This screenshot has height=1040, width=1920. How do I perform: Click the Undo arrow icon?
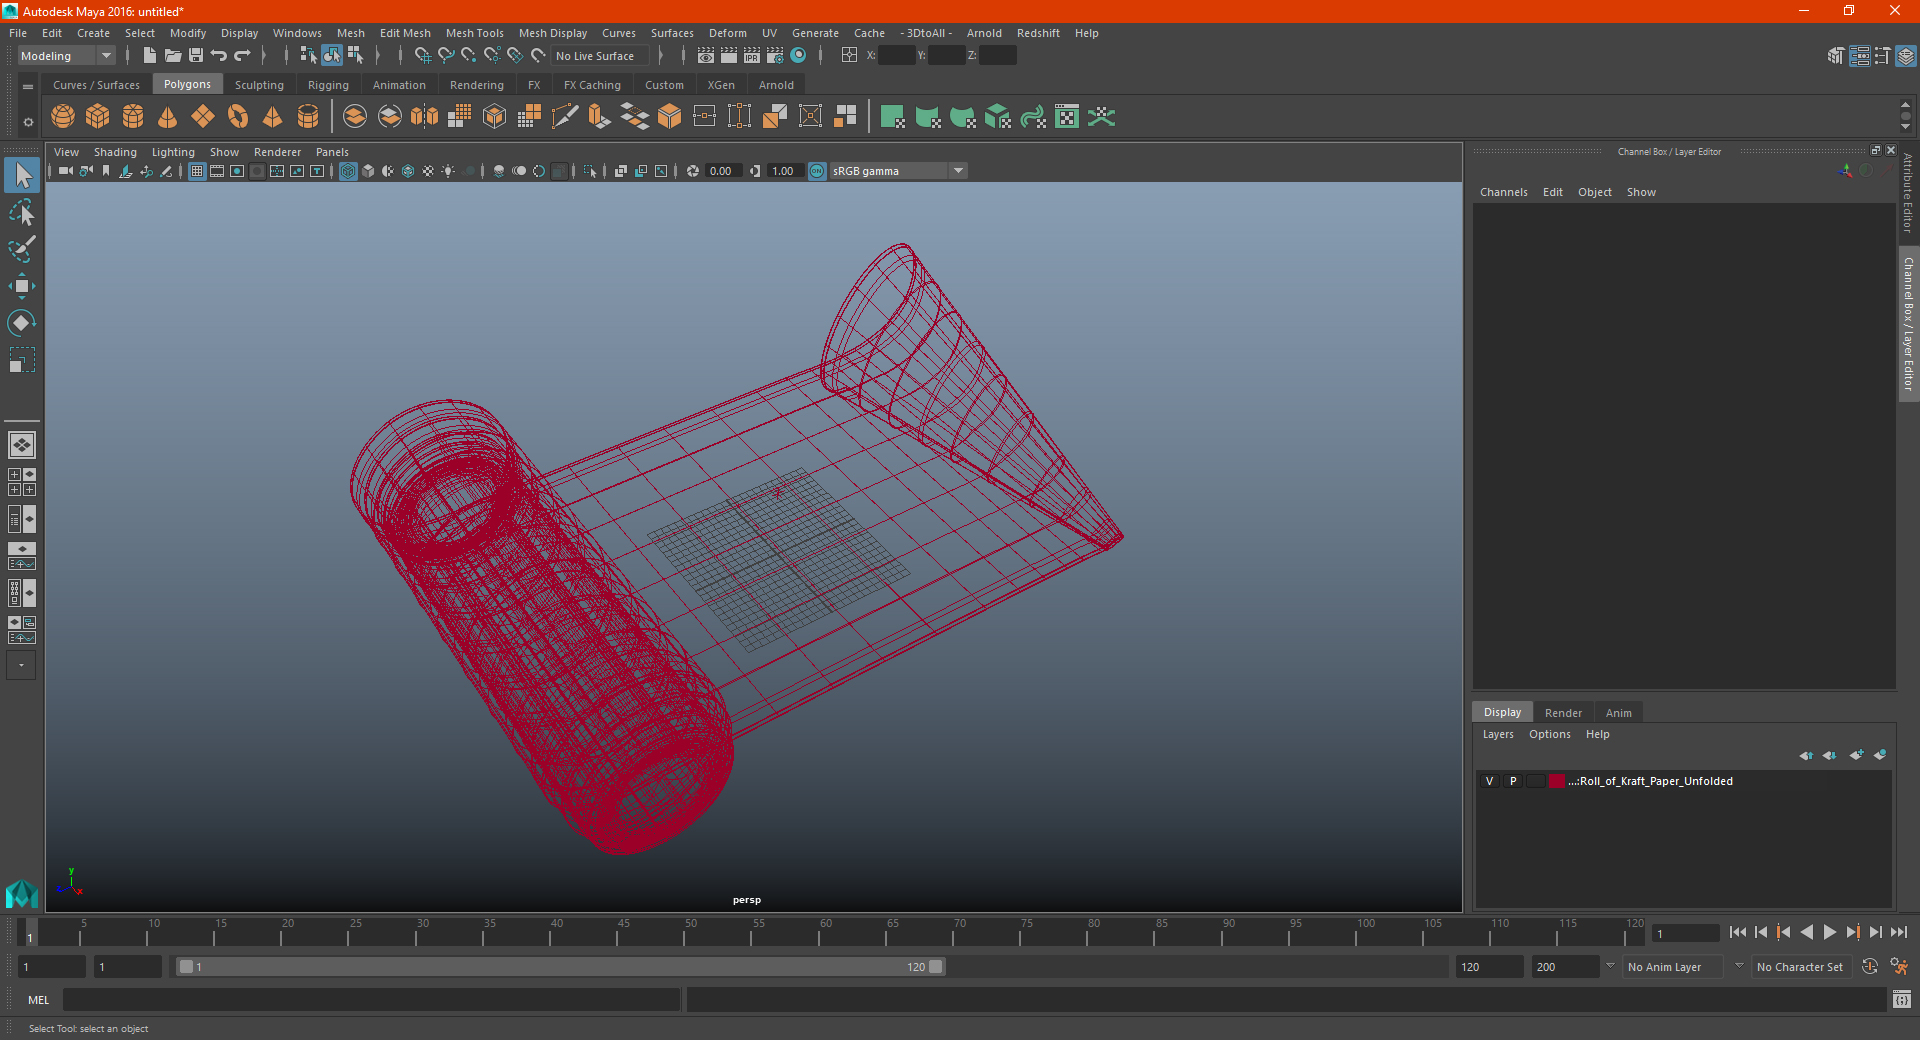click(x=219, y=56)
